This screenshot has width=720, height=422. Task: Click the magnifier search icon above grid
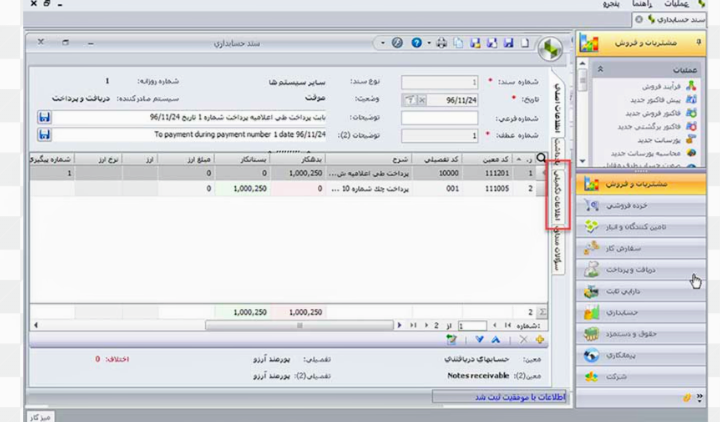coord(542,158)
